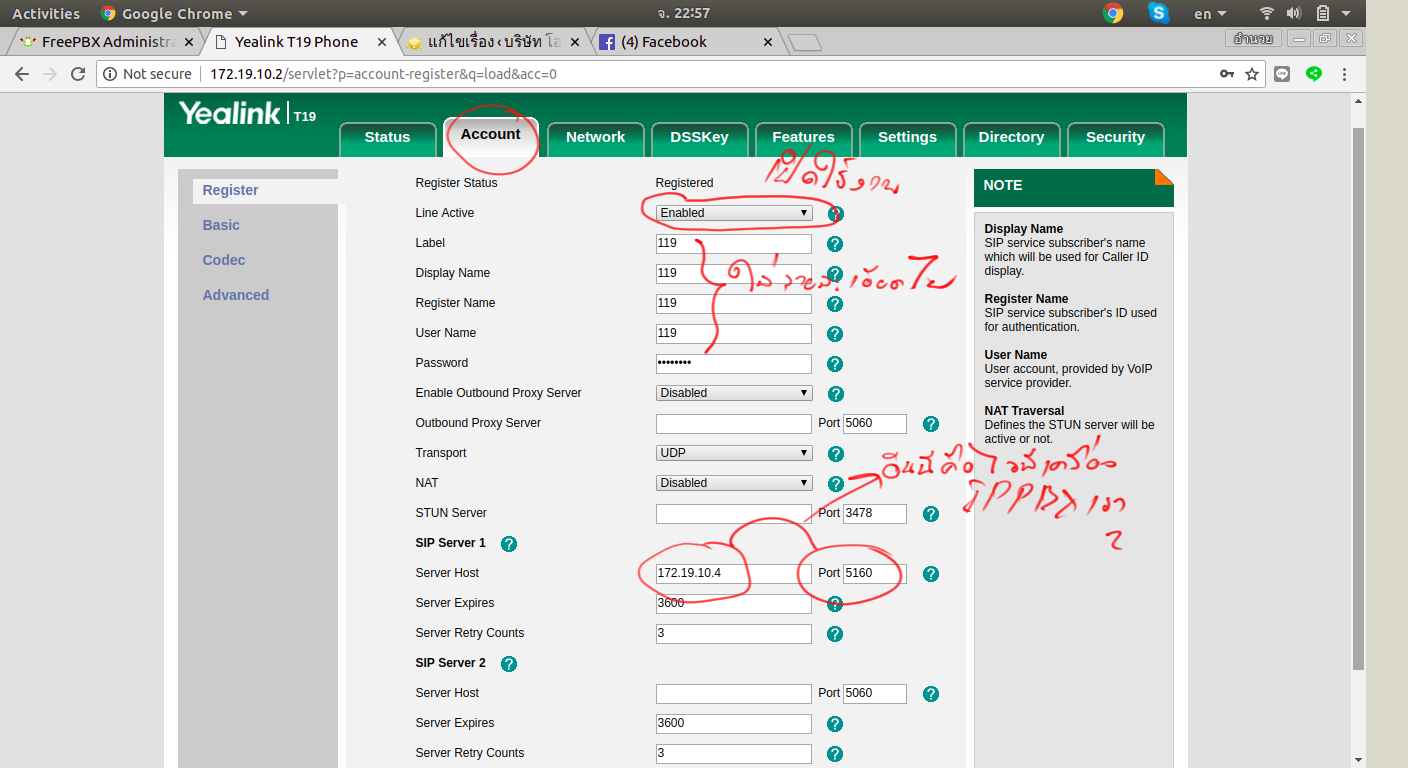Click the Display Name input field

pos(734,273)
